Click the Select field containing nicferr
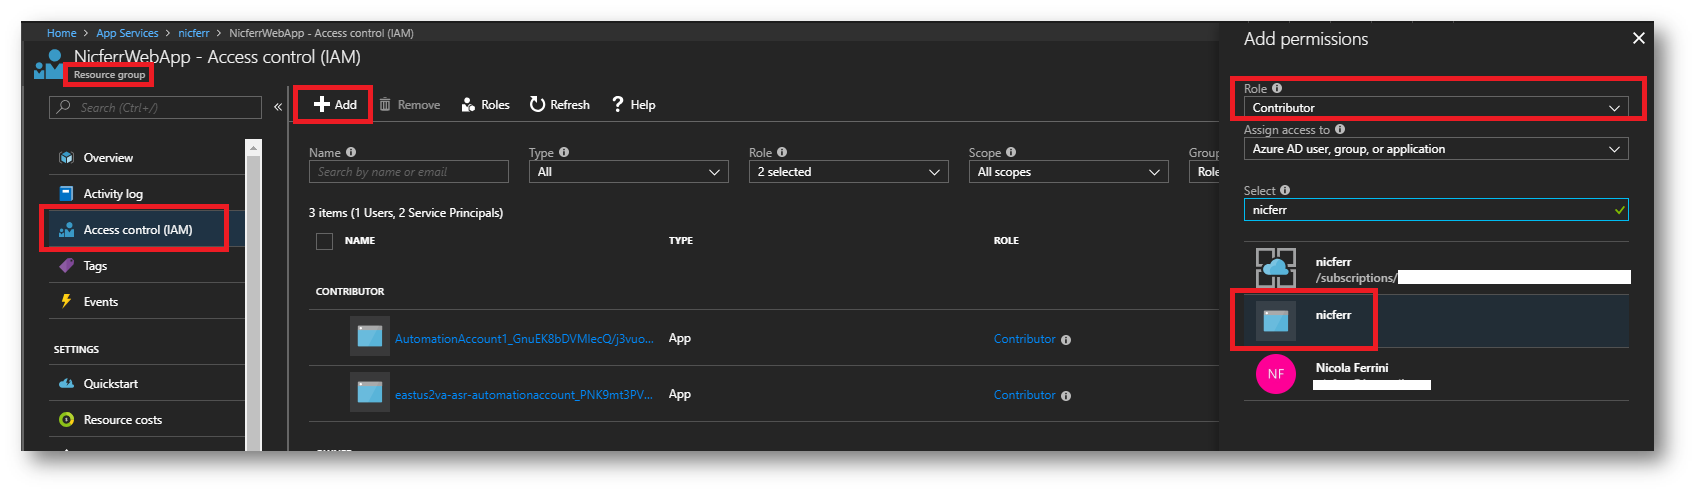Screen dimensions: 1696x493 coord(1436,210)
